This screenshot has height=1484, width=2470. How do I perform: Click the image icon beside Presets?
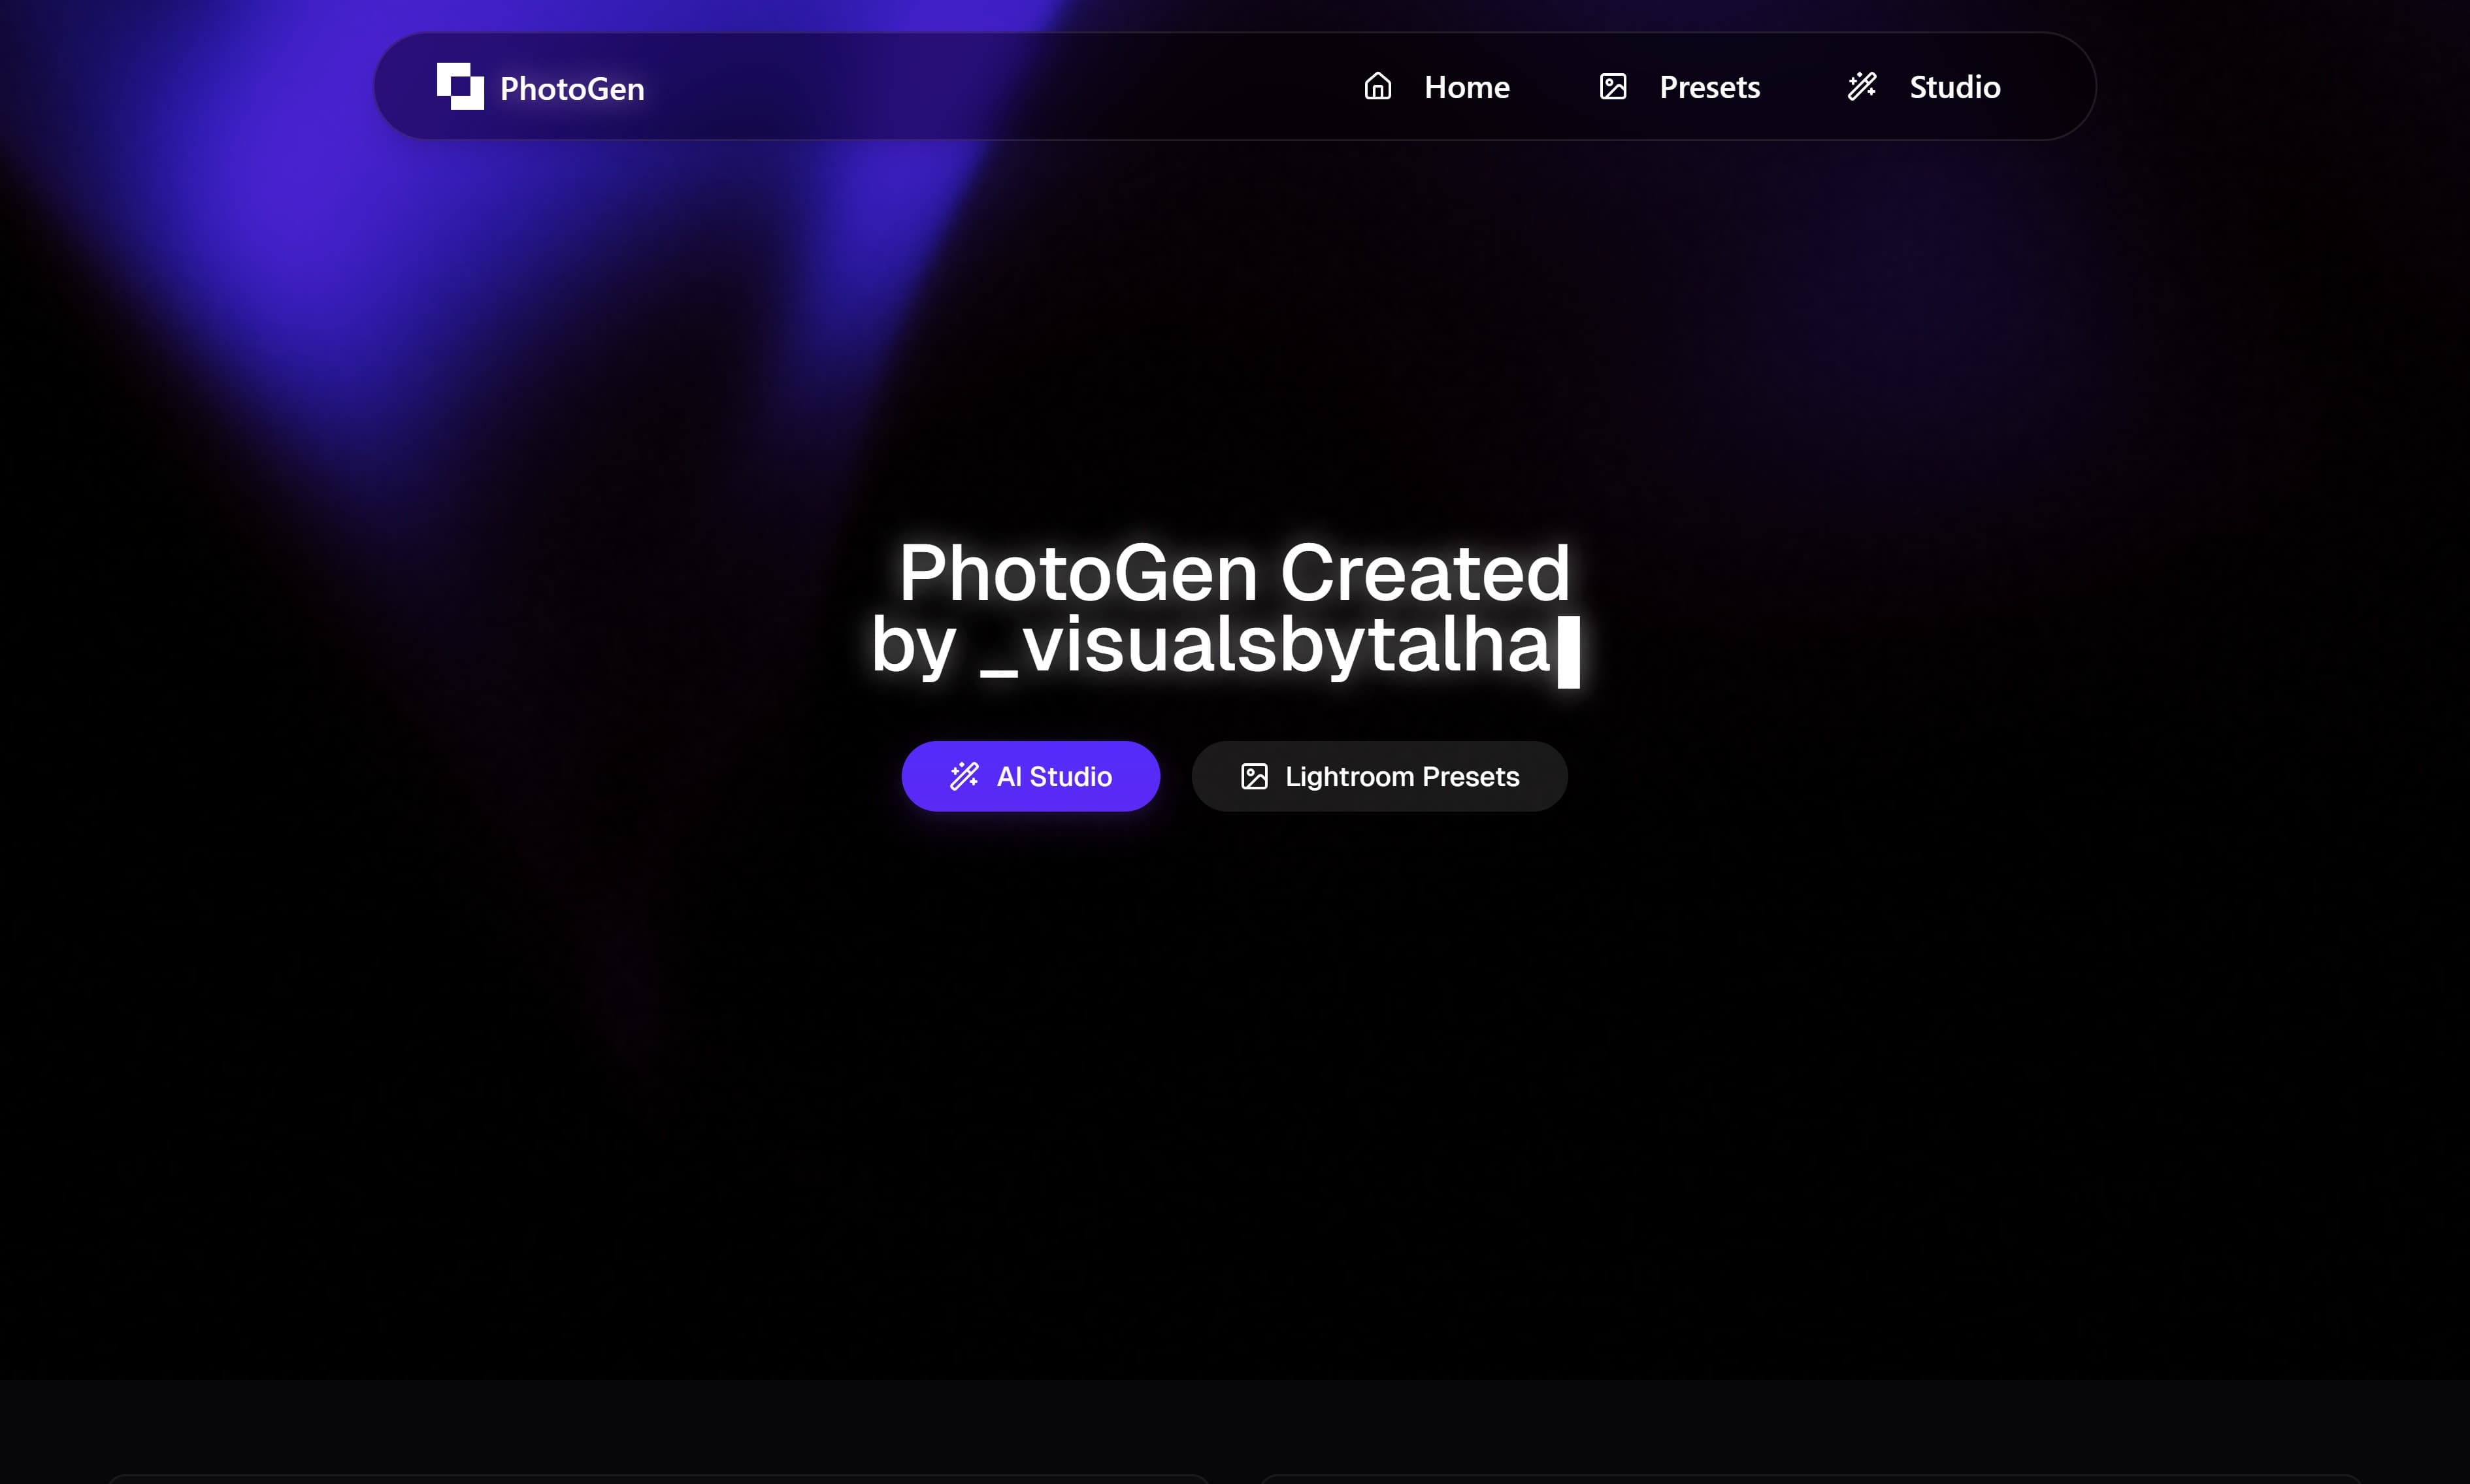[x=1612, y=86]
